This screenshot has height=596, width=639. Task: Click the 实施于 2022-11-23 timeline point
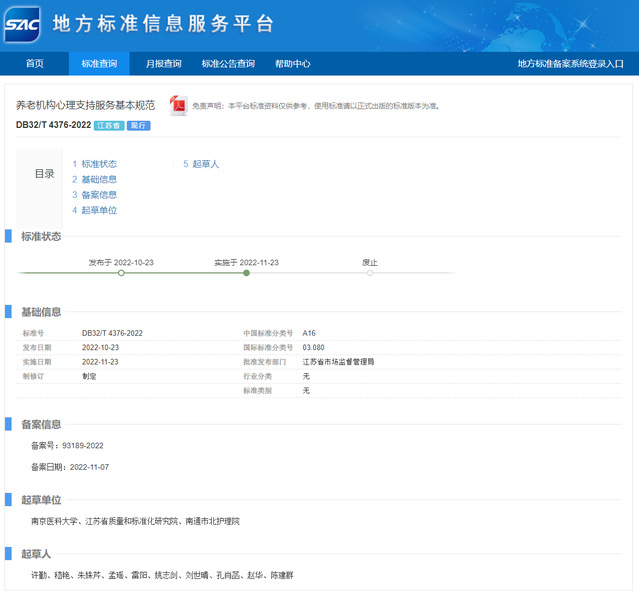tap(246, 272)
